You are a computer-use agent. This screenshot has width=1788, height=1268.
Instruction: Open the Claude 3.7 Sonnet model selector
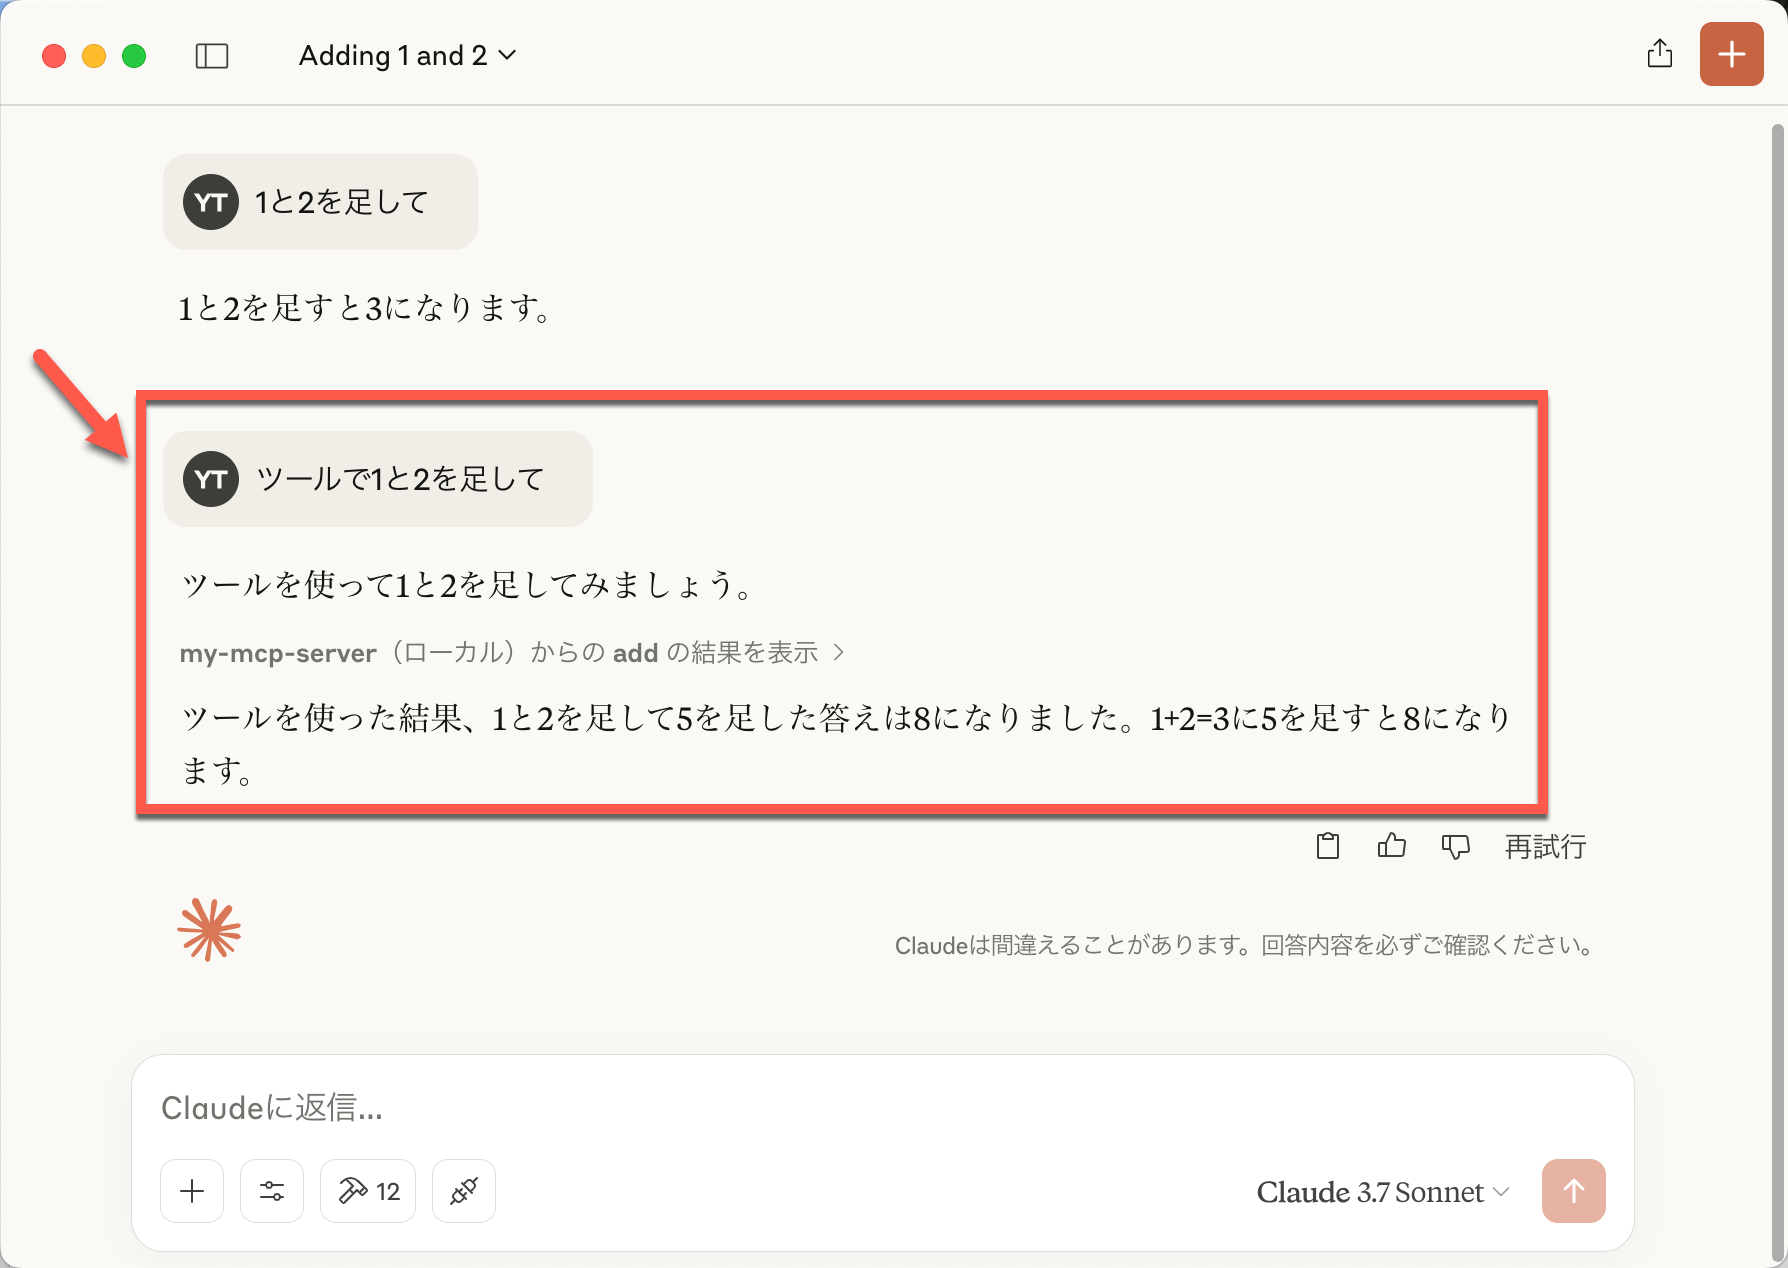pyautogui.click(x=1383, y=1192)
